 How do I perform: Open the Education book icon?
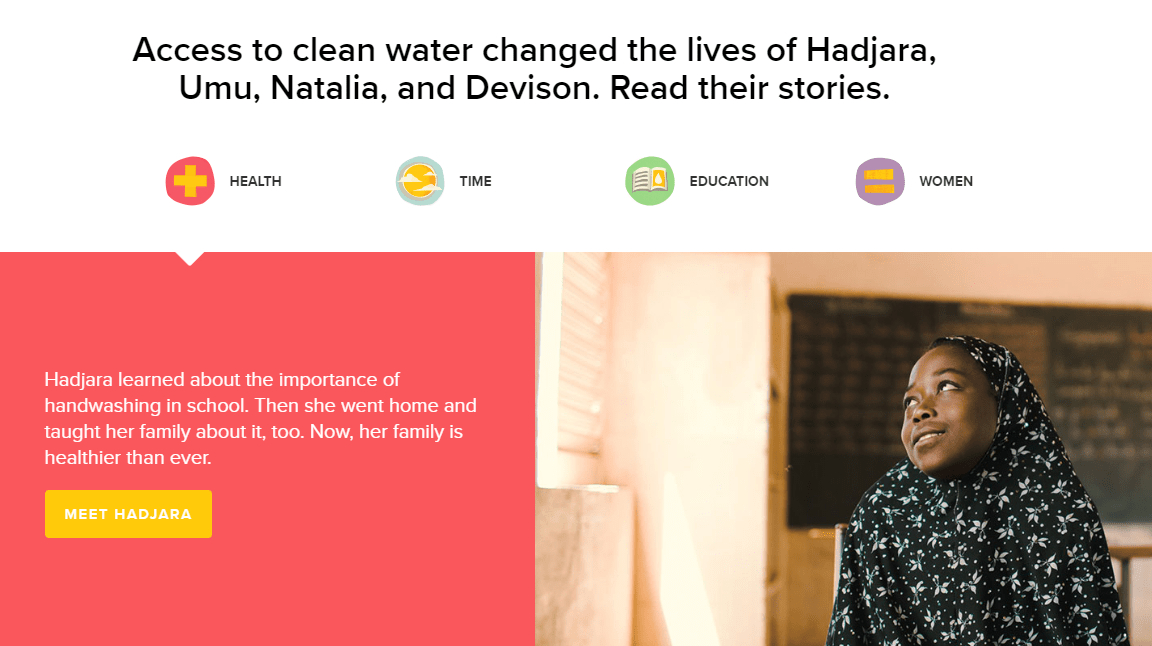coord(649,181)
